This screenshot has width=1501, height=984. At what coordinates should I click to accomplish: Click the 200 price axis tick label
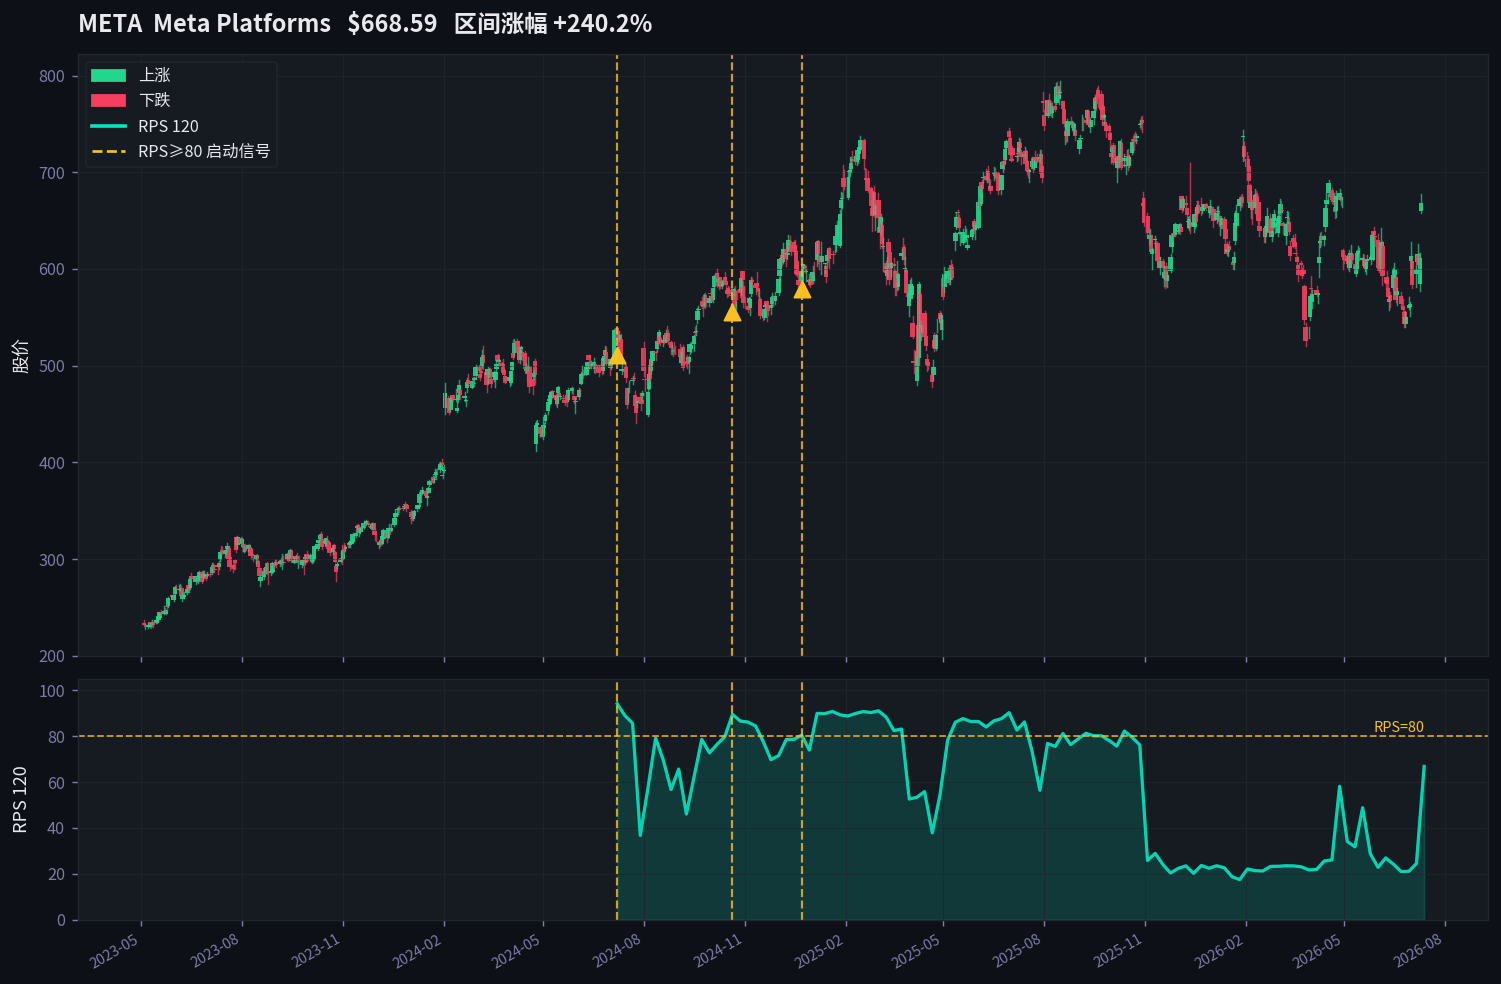click(52, 657)
